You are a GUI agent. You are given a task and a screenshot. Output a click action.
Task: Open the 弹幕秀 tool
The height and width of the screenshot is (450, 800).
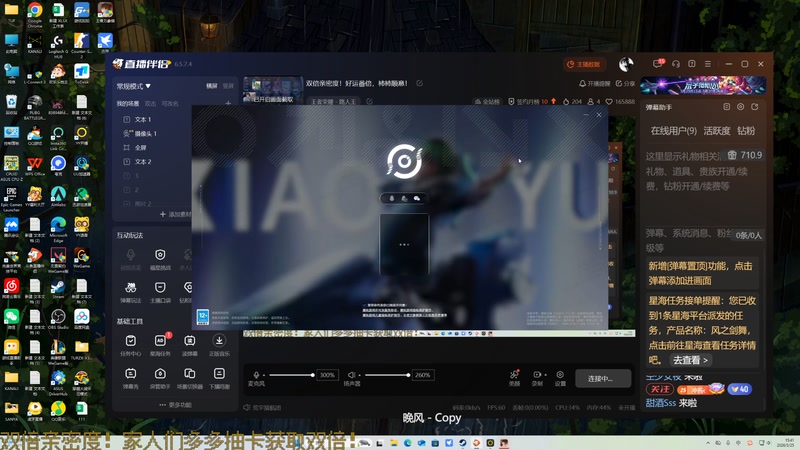click(x=131, y=378)
